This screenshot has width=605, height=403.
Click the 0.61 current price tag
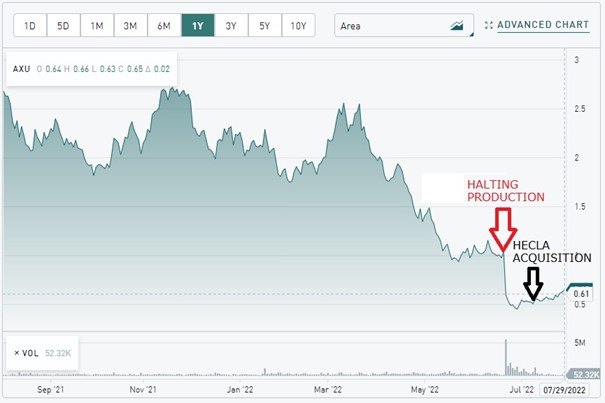pos(580,294)
